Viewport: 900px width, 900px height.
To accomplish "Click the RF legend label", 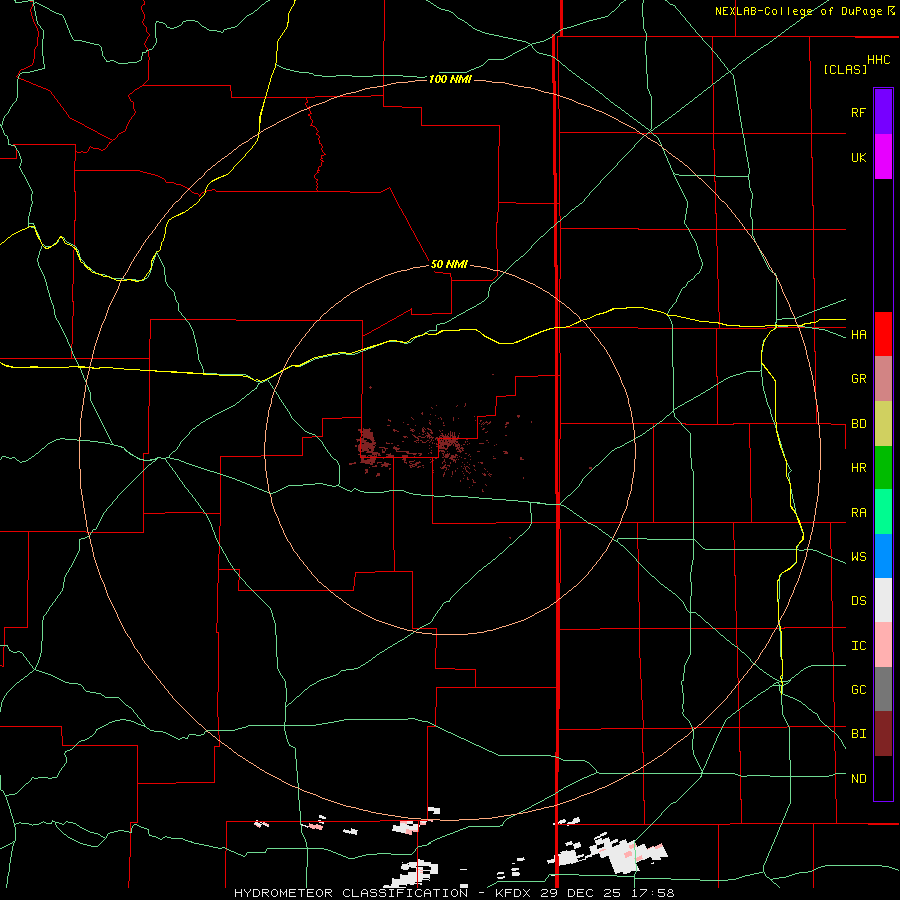I will coord(859,112).
